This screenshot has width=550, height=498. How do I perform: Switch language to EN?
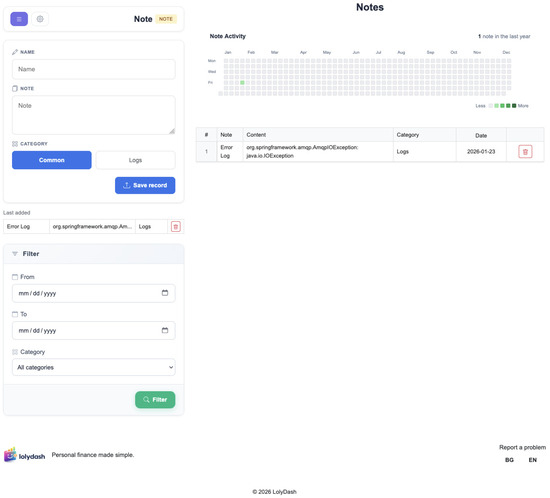(x=532, y=460)
